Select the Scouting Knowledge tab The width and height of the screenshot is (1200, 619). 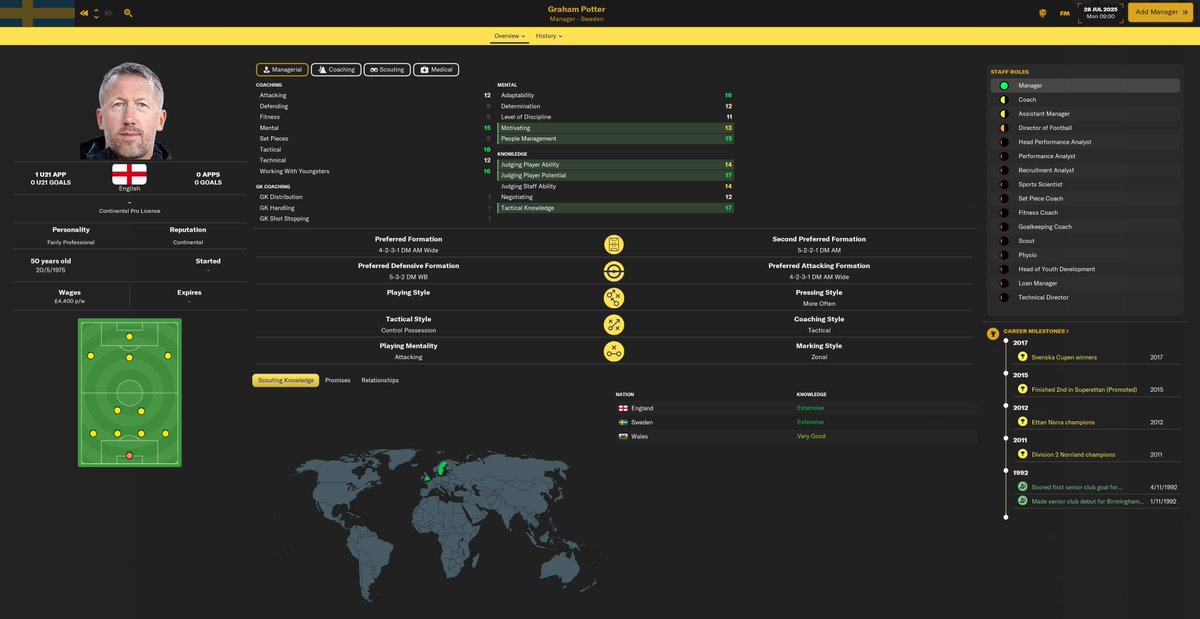285,380
